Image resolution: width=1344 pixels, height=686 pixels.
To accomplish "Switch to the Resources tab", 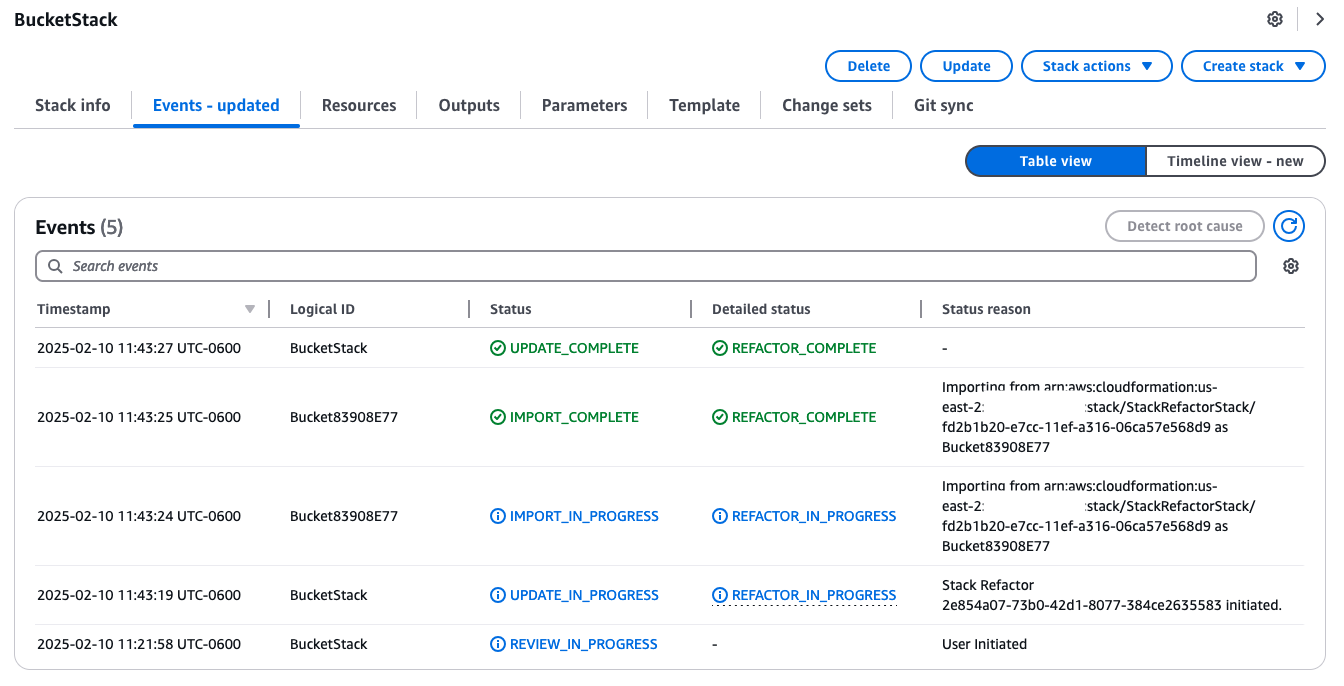I will coord(359,106).
